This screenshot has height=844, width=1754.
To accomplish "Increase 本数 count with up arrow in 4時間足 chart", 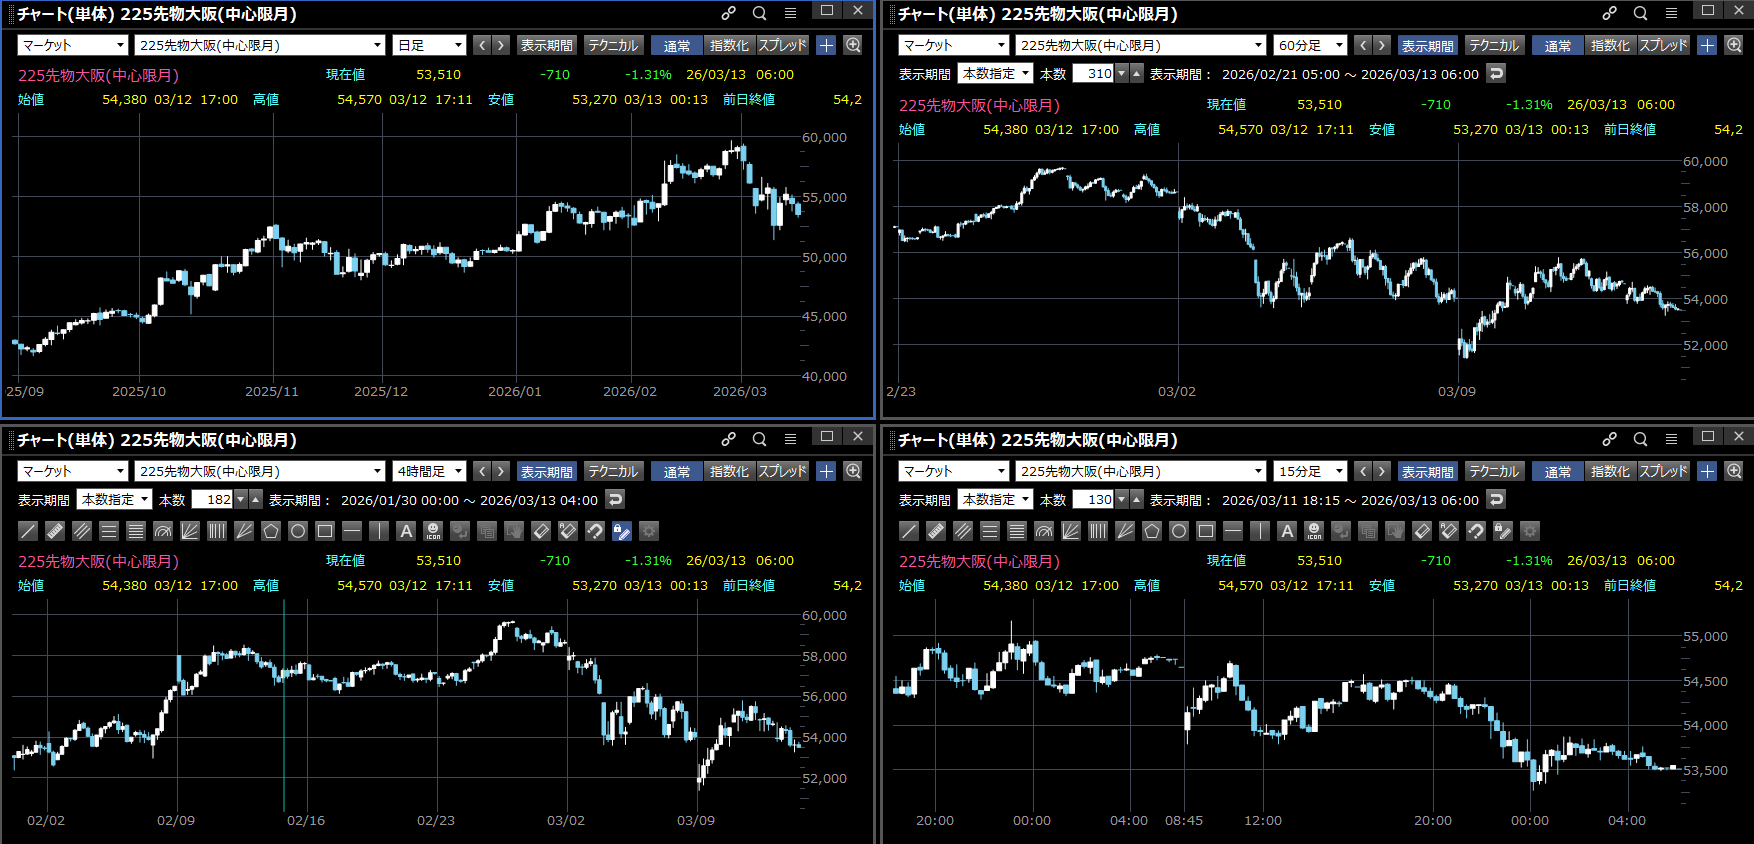I will pos(256,499).
